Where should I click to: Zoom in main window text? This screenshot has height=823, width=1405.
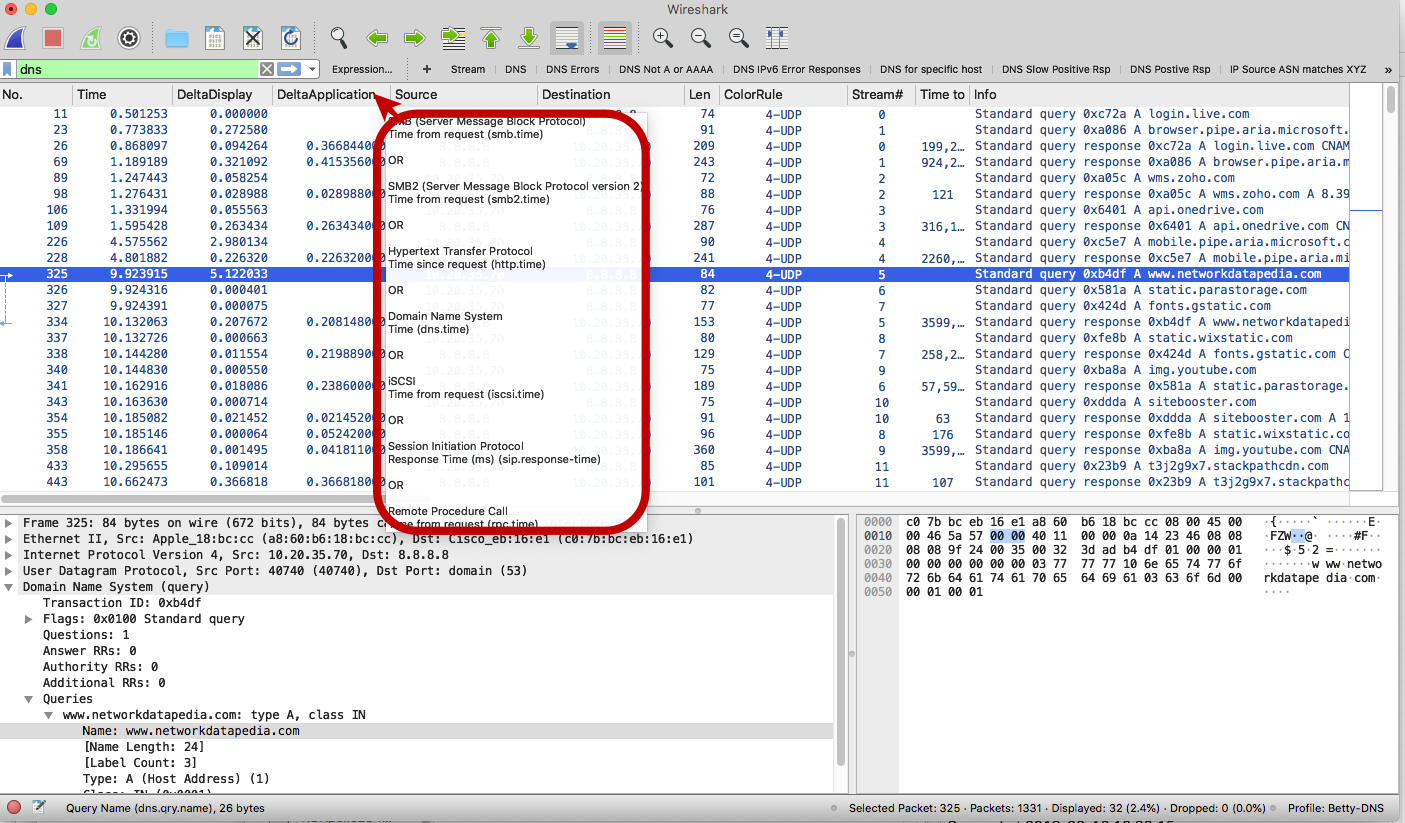point(662,38)
